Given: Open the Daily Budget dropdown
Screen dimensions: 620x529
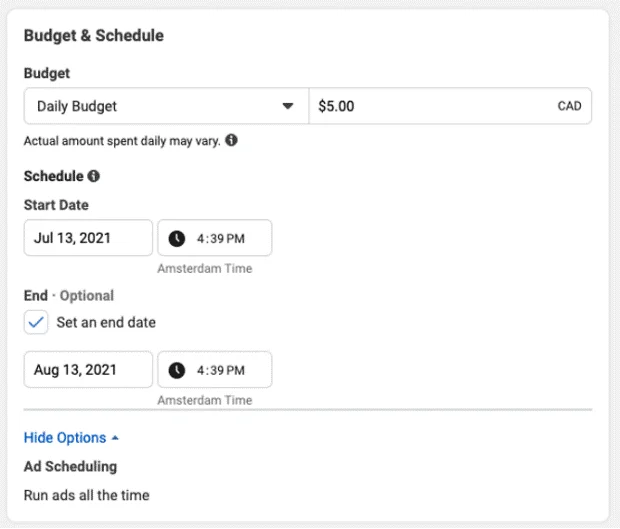Looking at the screenshot, I should point(166,106).
